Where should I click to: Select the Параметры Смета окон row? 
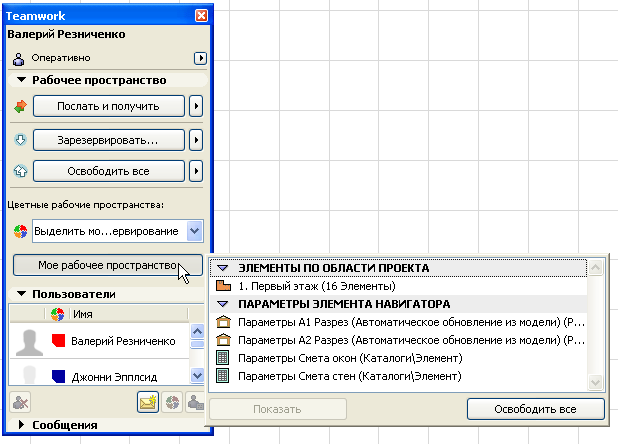pos(398,358)
